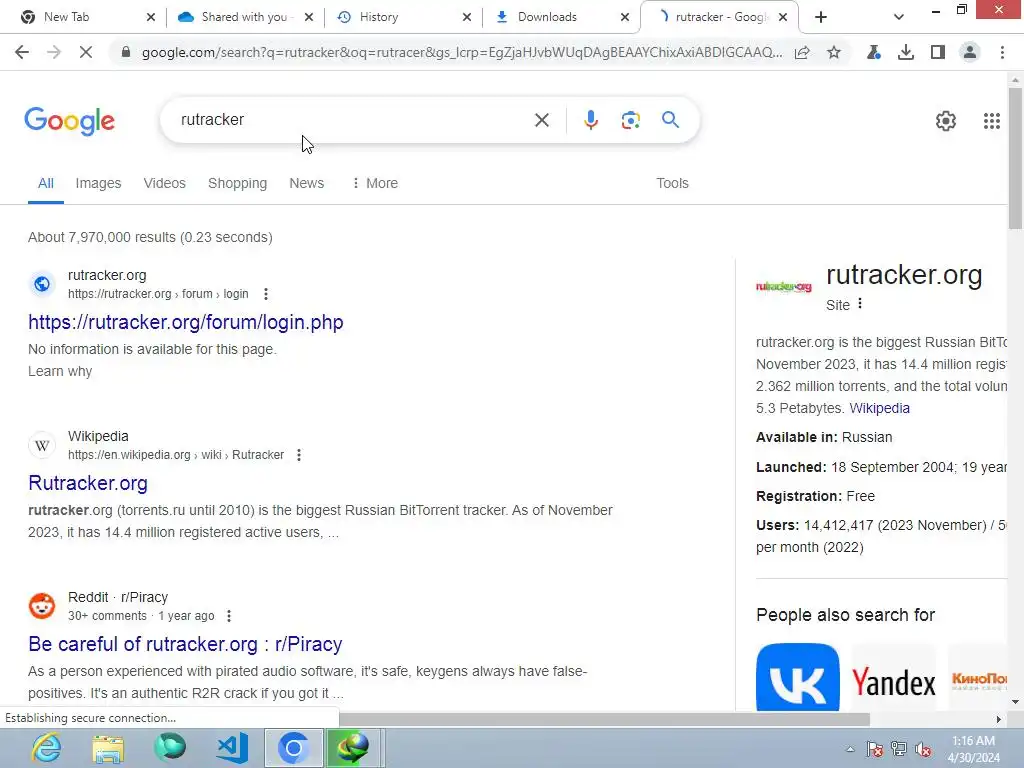Open File Explorer from the taskbar
Image resolution: width=1024 pixels, height=768 pixels.
coord(108,748)
